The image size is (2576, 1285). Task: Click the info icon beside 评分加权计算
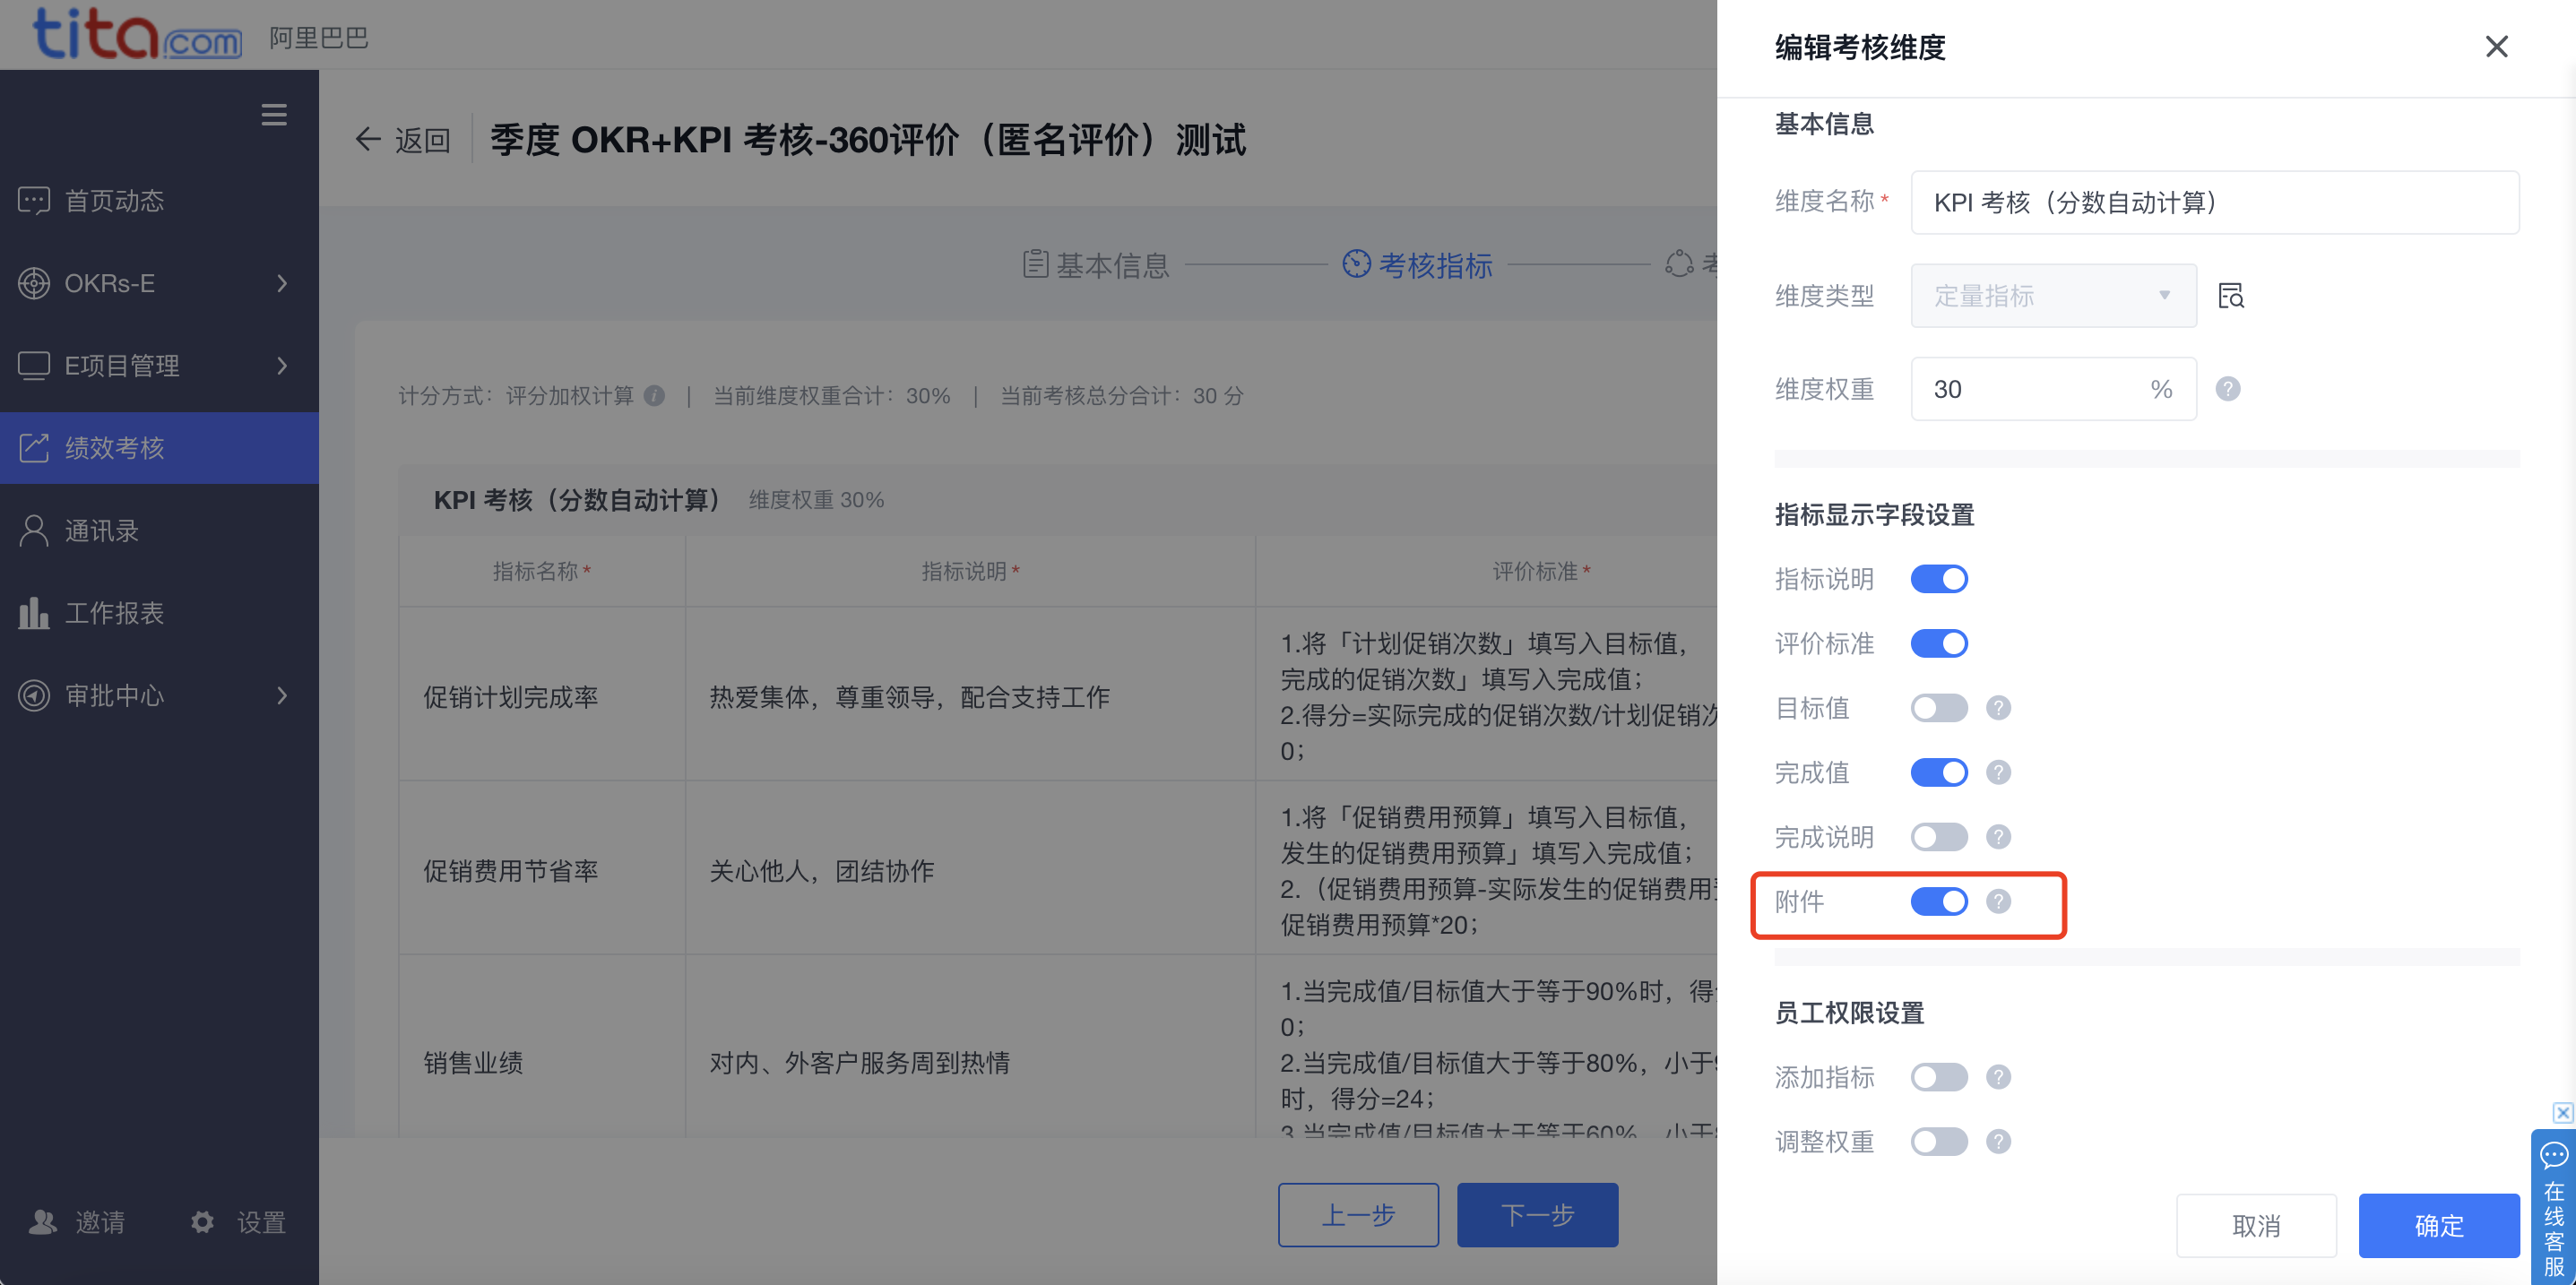pyautogui.click(x=654, y=396)
